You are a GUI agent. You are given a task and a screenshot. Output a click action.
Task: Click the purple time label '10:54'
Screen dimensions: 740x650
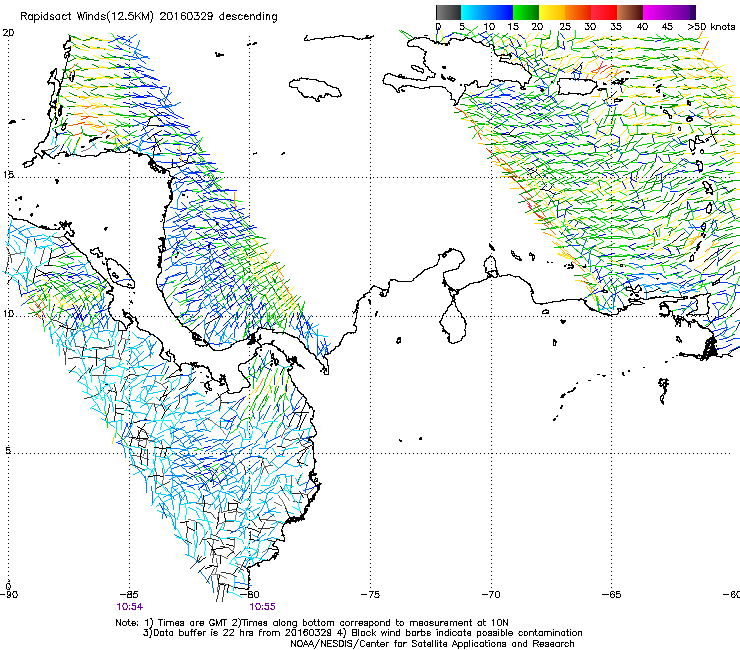(130, 607)
